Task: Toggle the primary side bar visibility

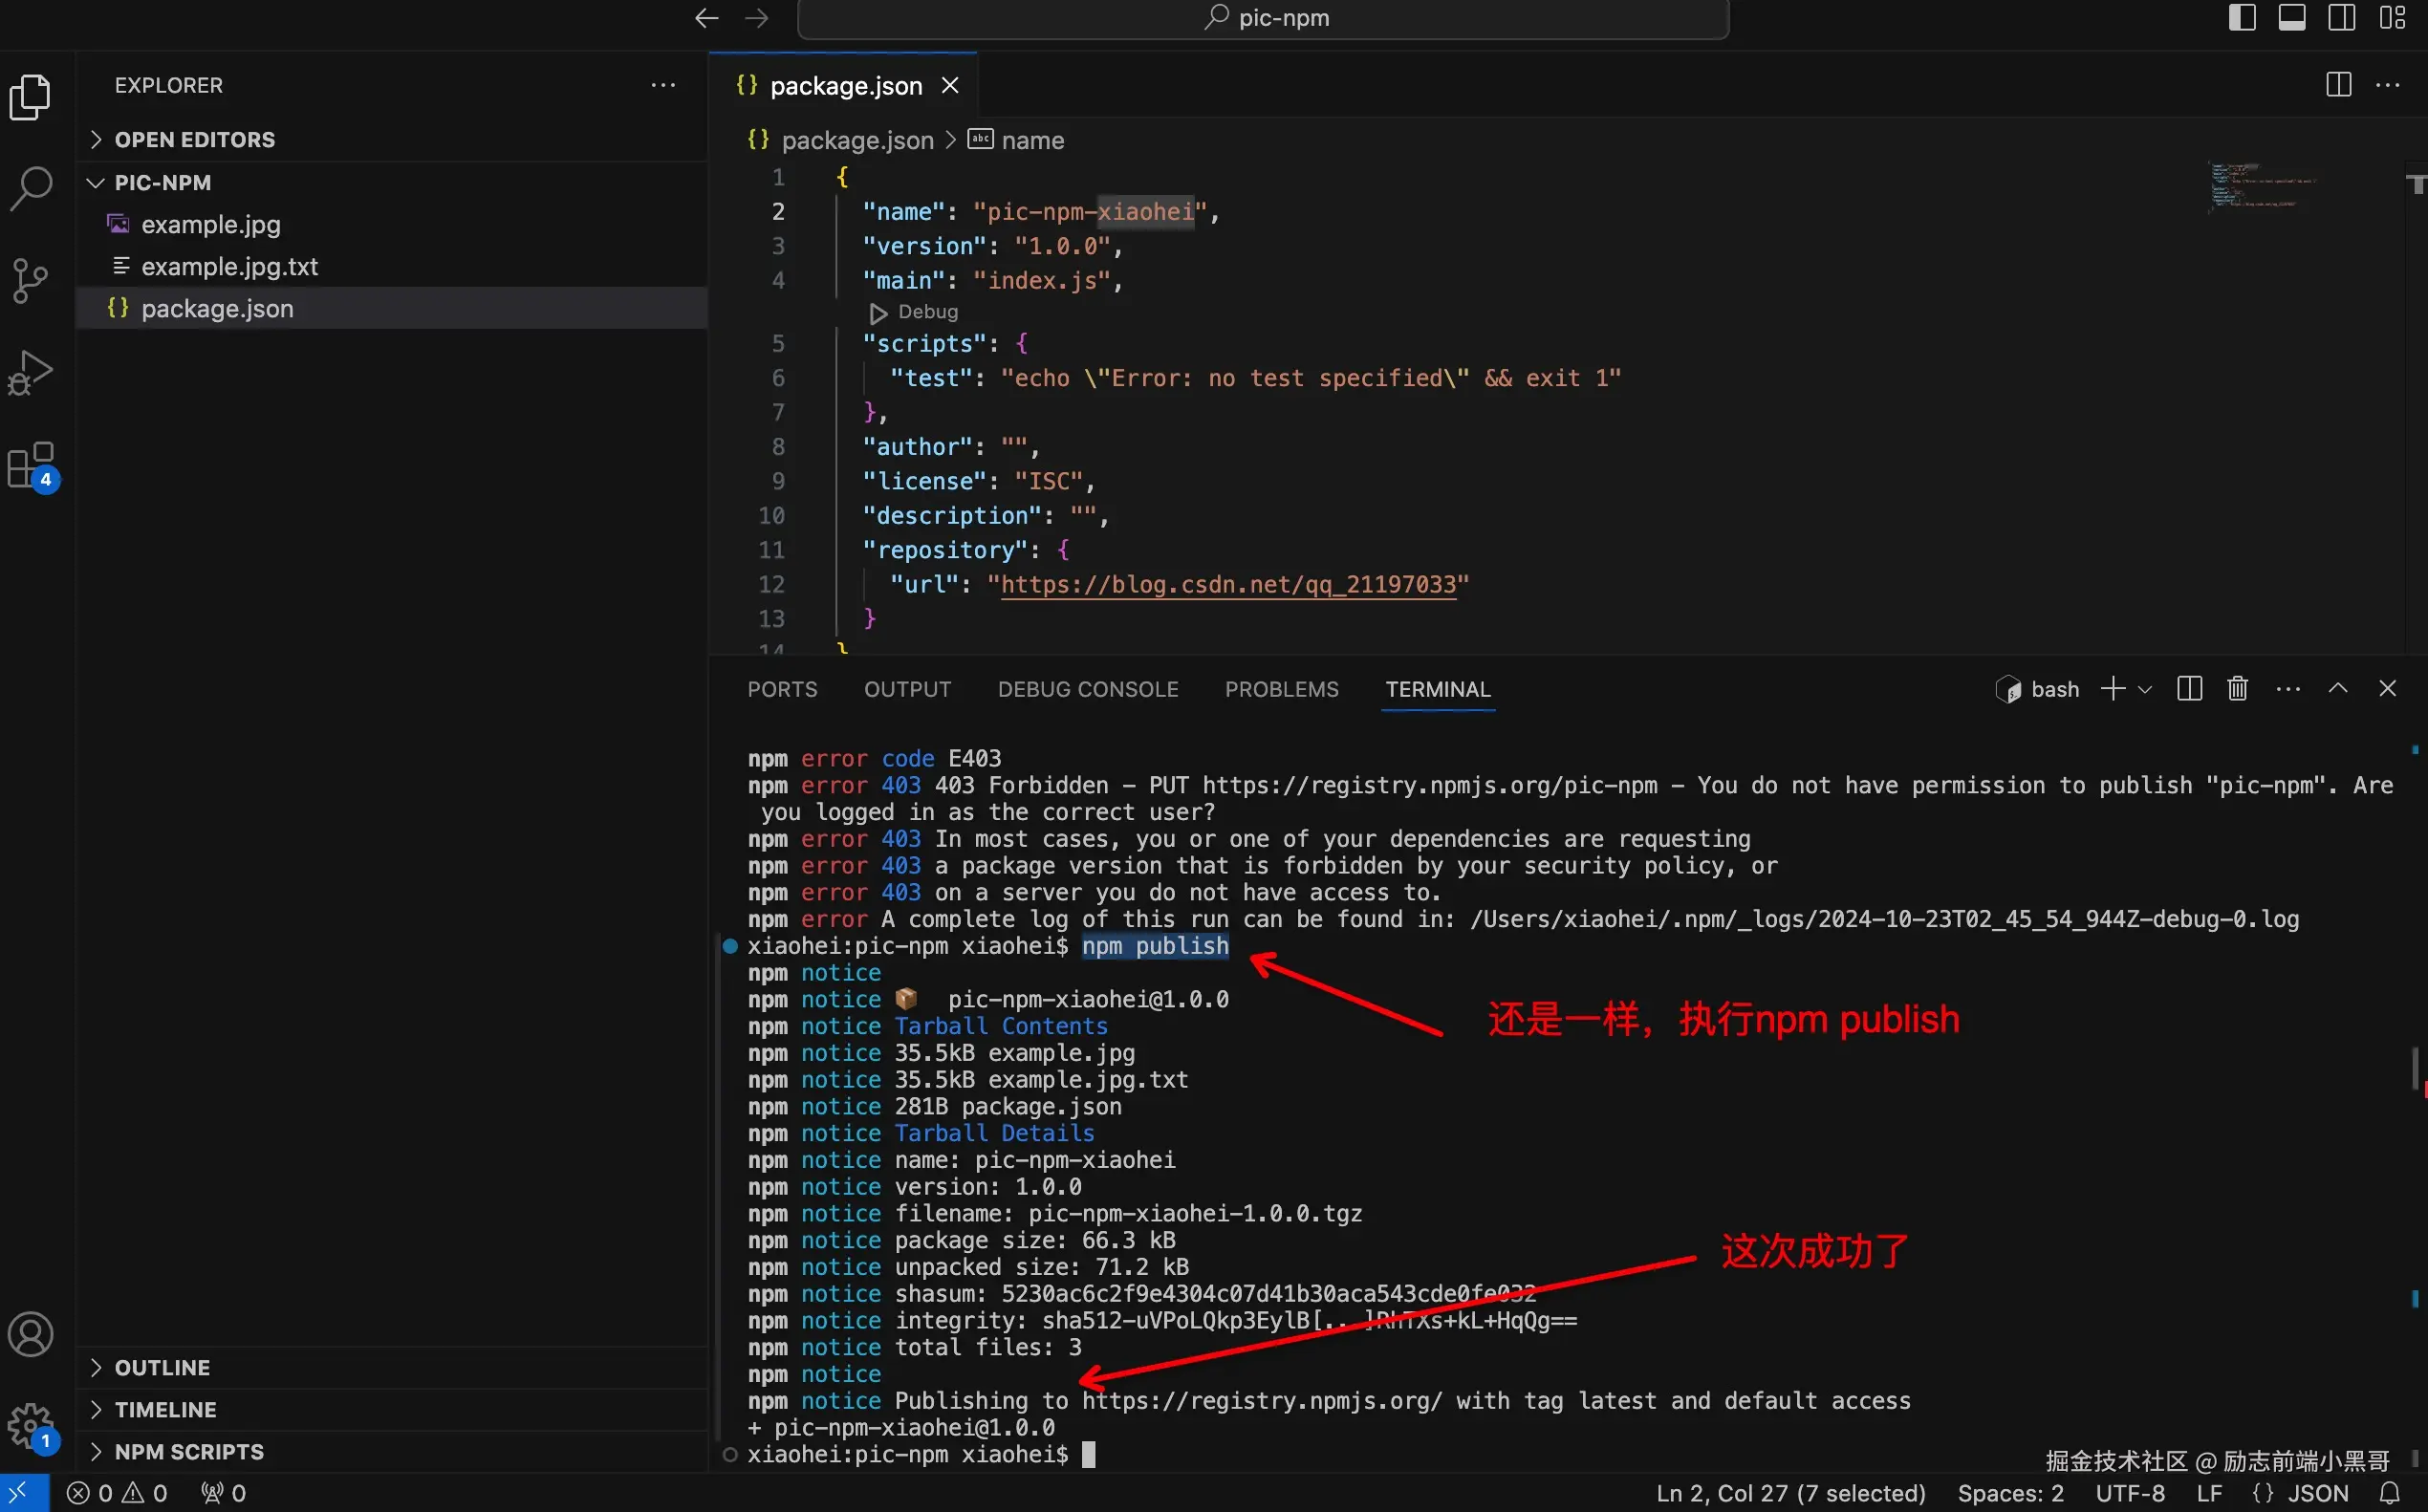Action: coord(2242,18)
